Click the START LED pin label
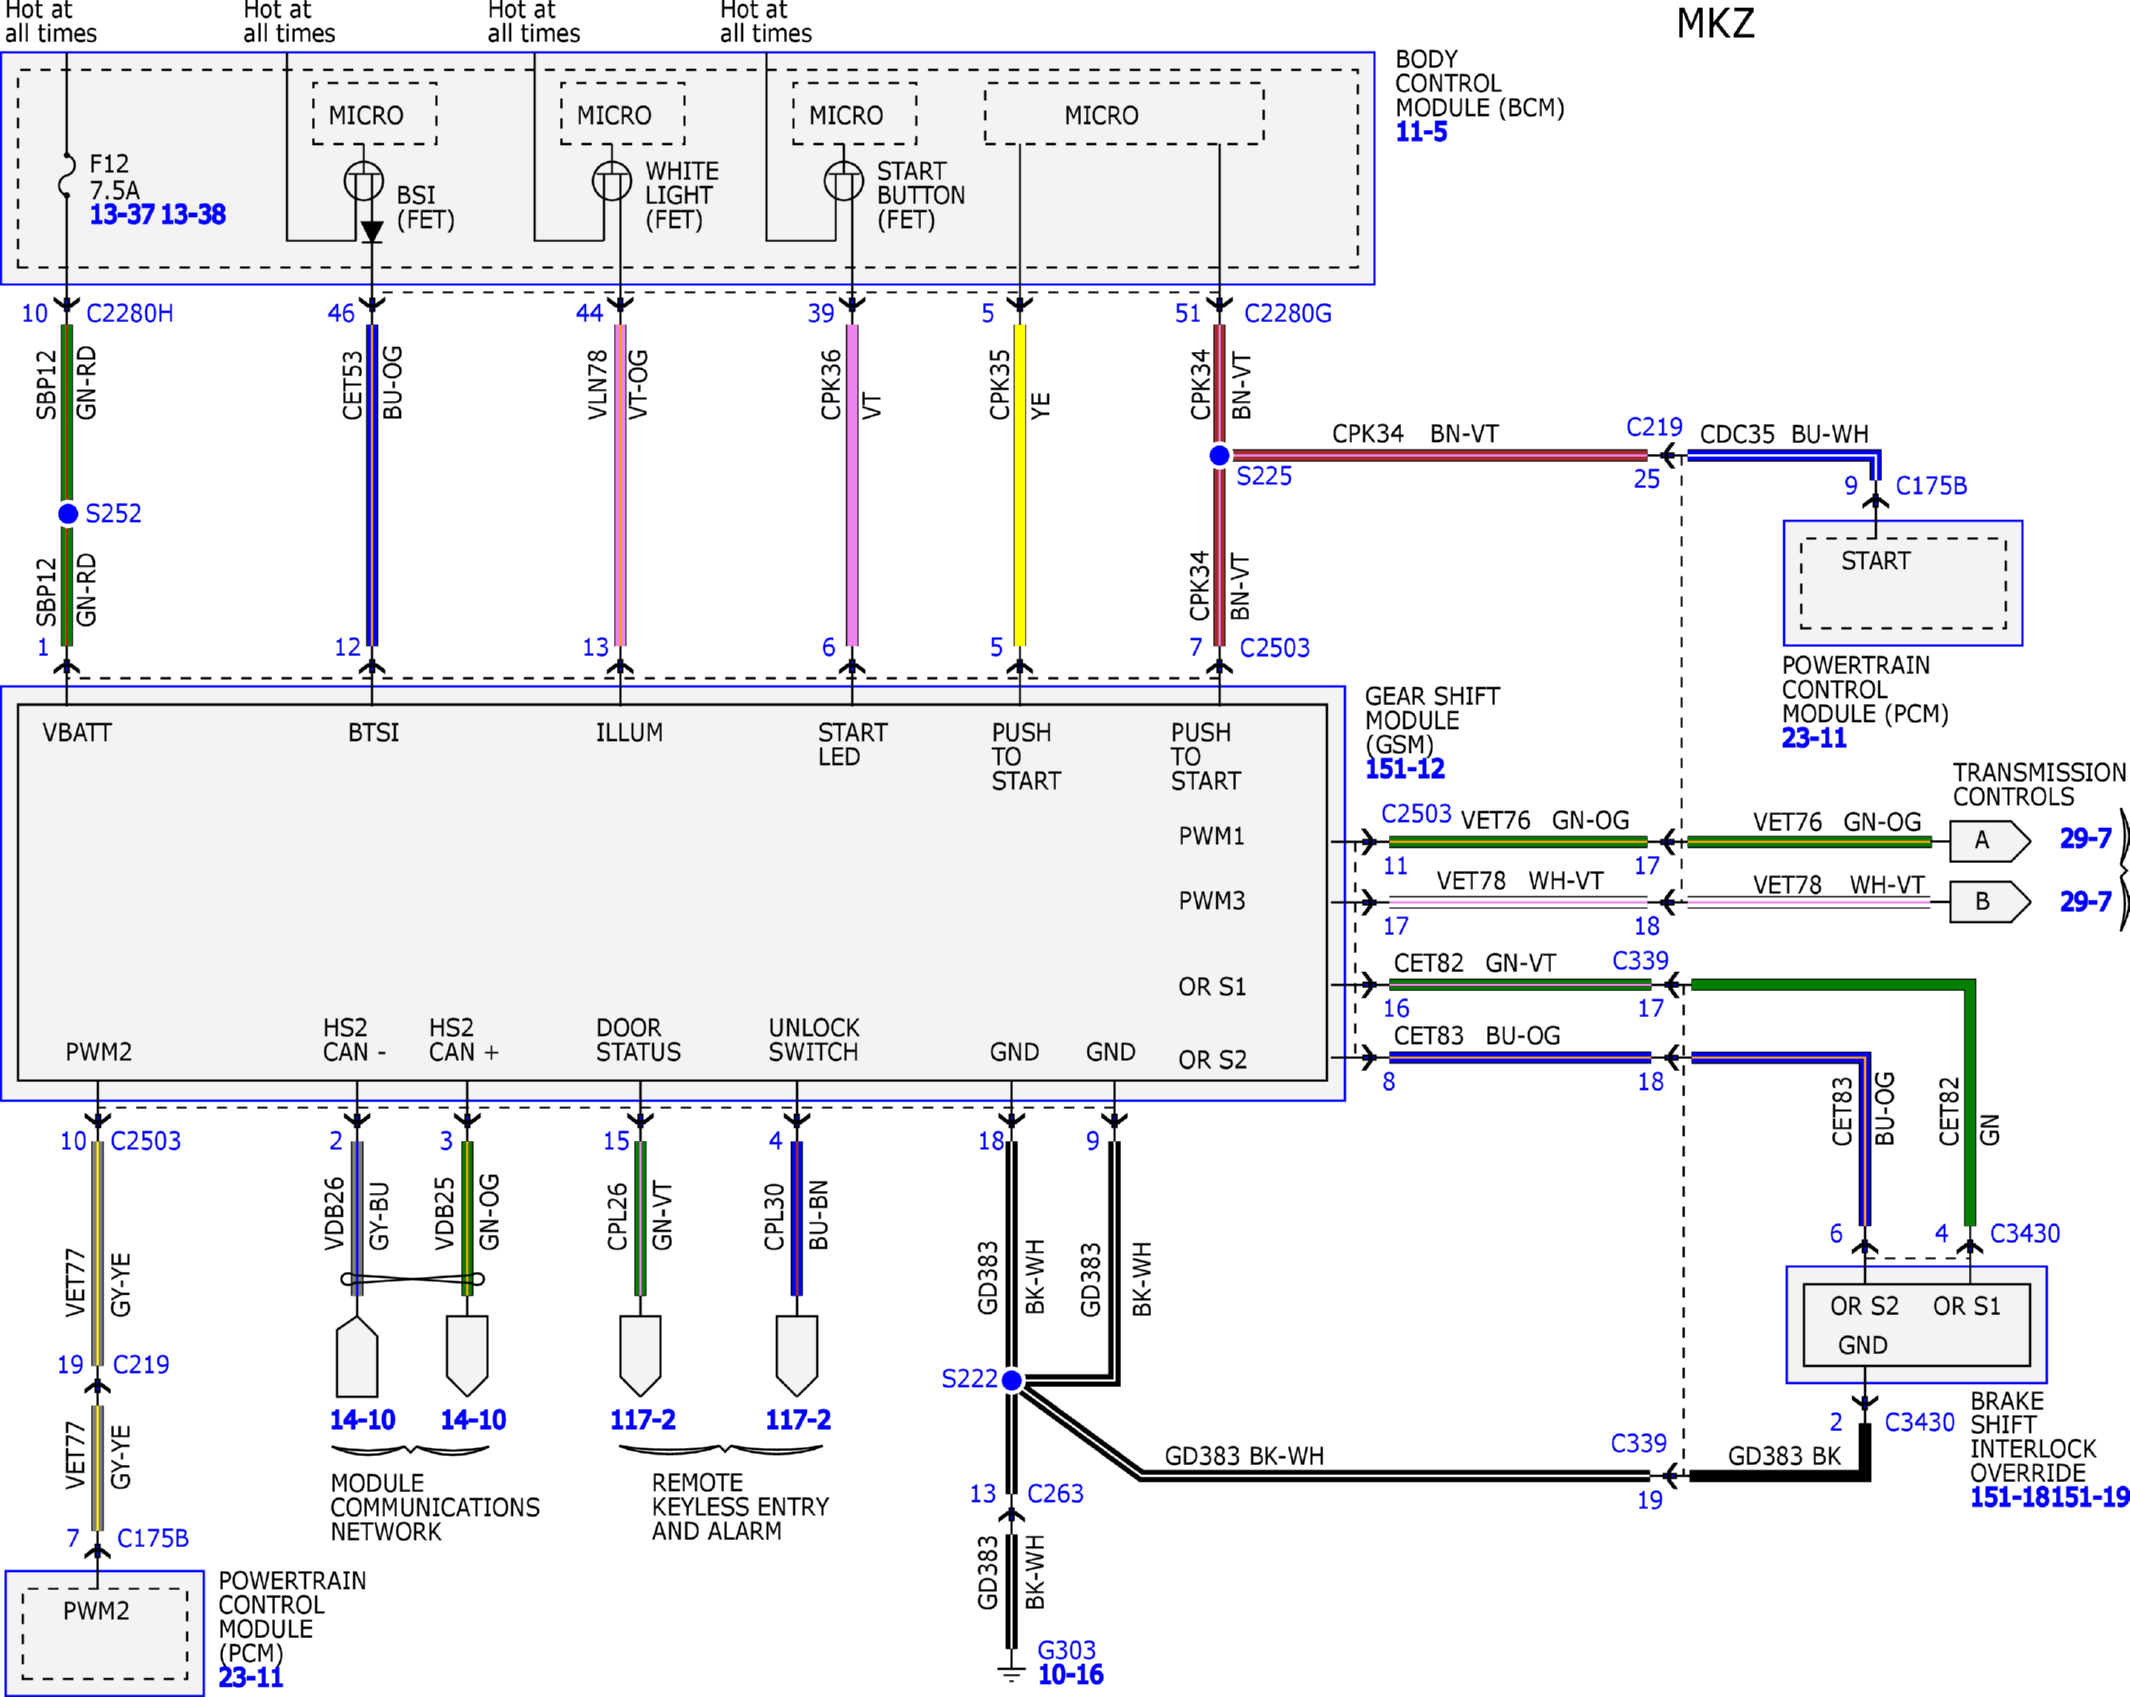 tap(853, 745)
